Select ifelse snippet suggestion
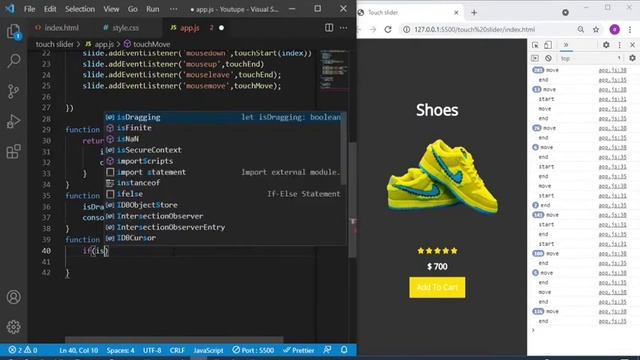This screenshot has width=640, height=360. click(x=223, y=194)
